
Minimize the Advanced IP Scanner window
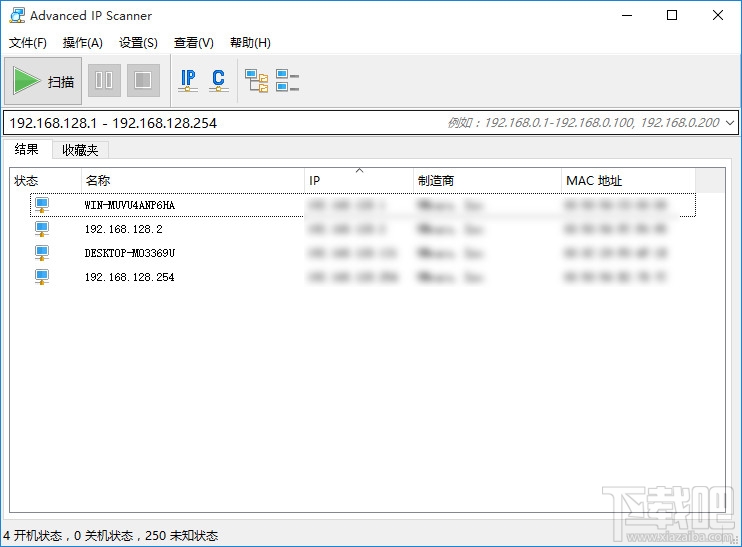click(627, 15)
